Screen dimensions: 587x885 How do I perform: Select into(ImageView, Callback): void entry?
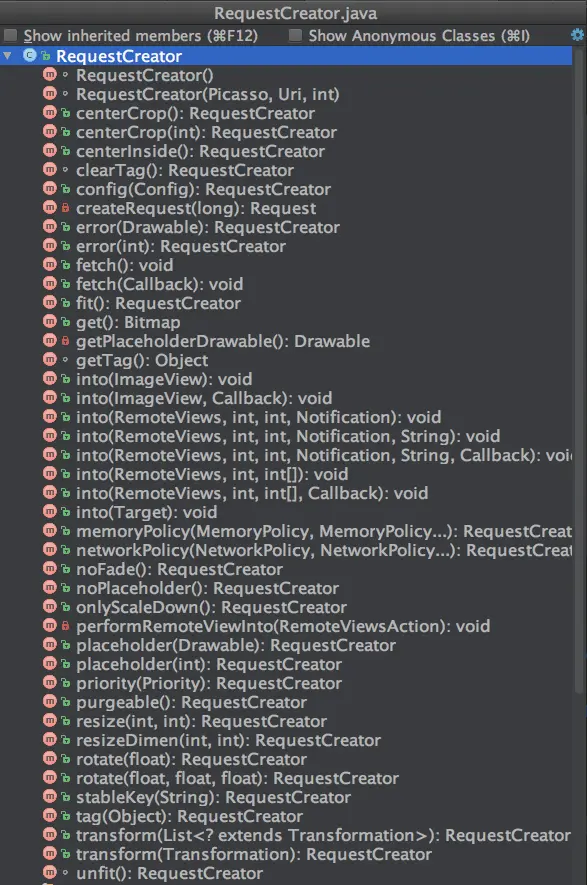point(204,398)
